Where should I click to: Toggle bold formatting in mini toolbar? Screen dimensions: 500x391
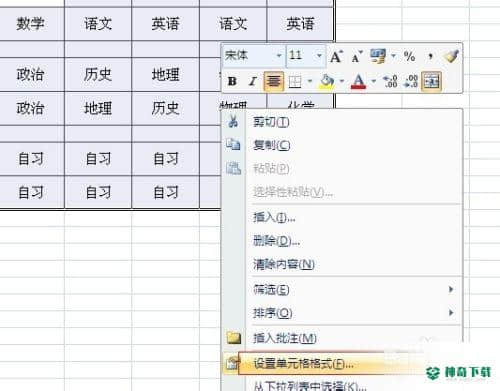click(232, 81)
